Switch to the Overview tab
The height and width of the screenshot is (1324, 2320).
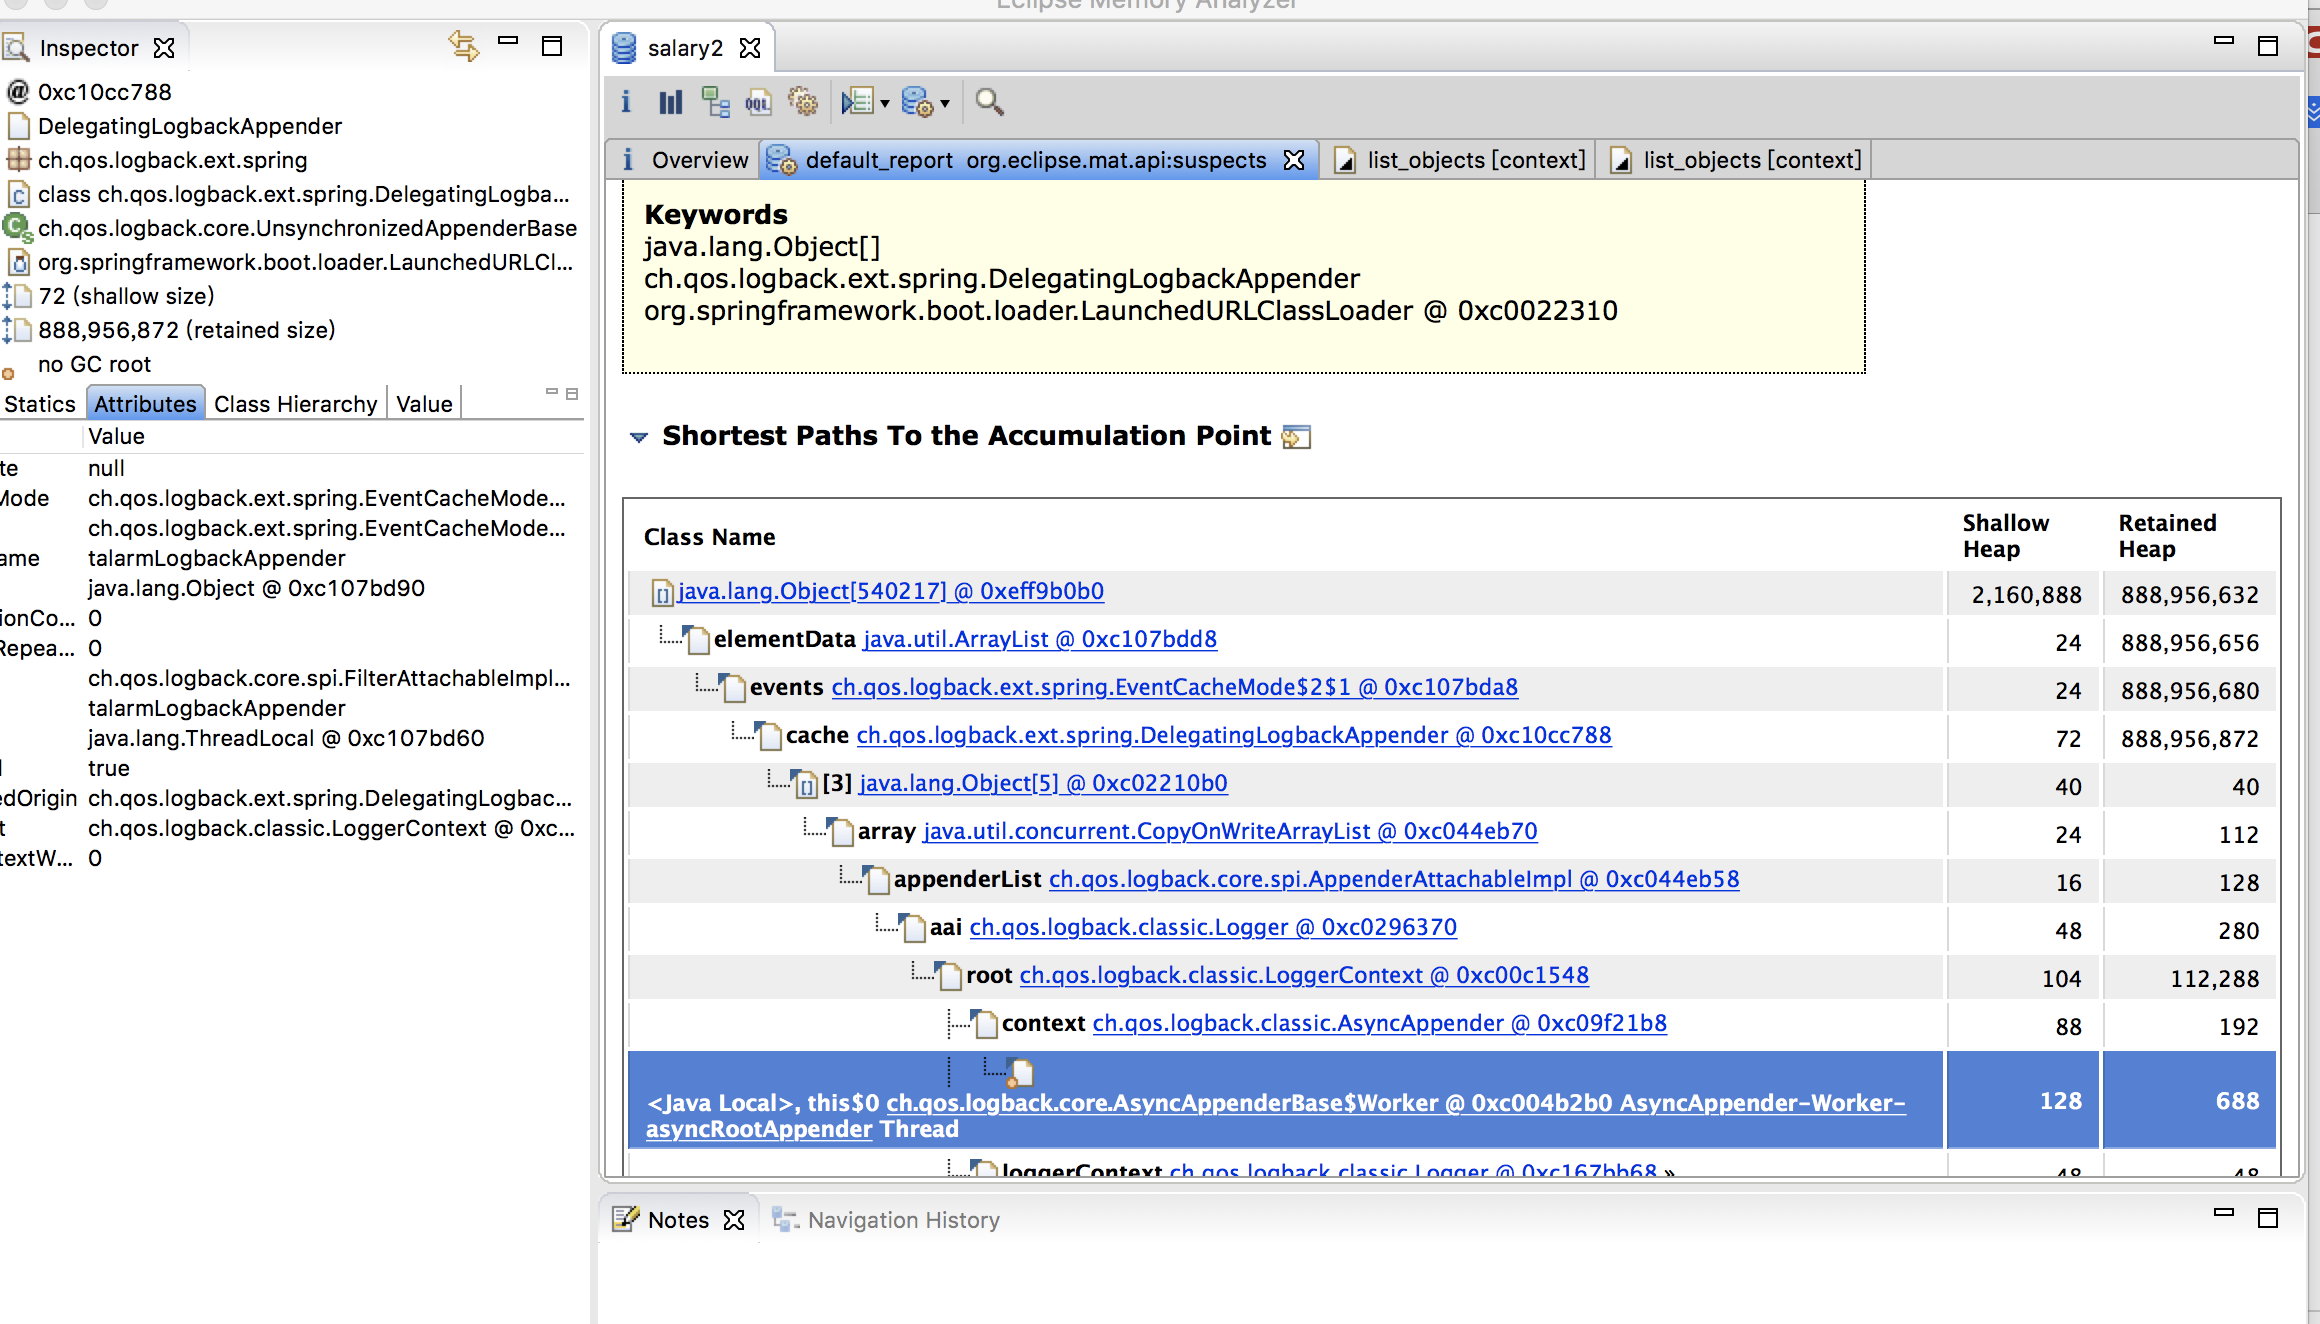(x=685, y=160)
